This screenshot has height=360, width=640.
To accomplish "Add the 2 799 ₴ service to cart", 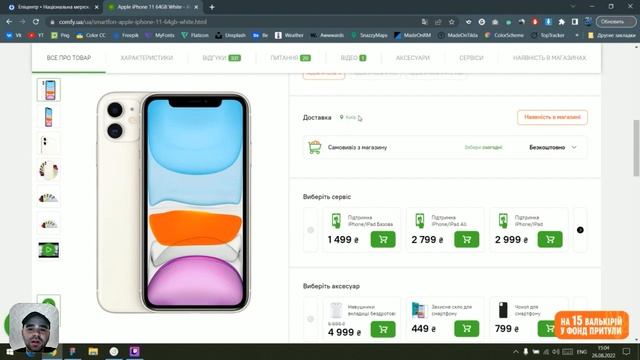I will click(x=467, y=240).
